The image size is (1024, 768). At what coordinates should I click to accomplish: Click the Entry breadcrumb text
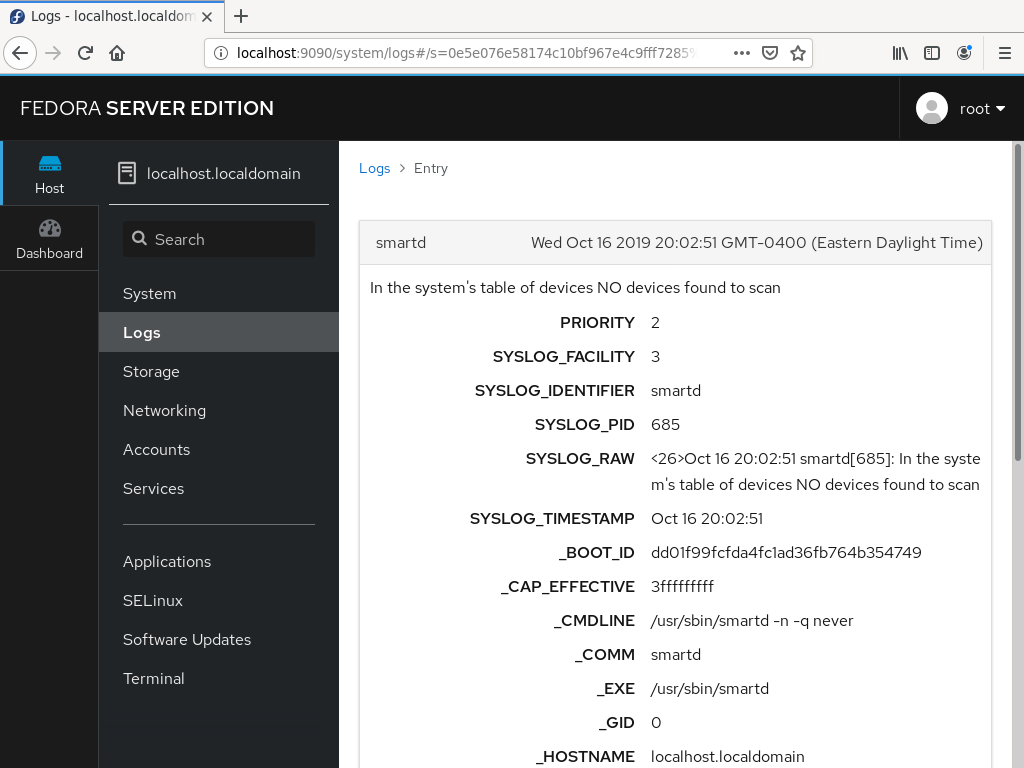point(431,168)
